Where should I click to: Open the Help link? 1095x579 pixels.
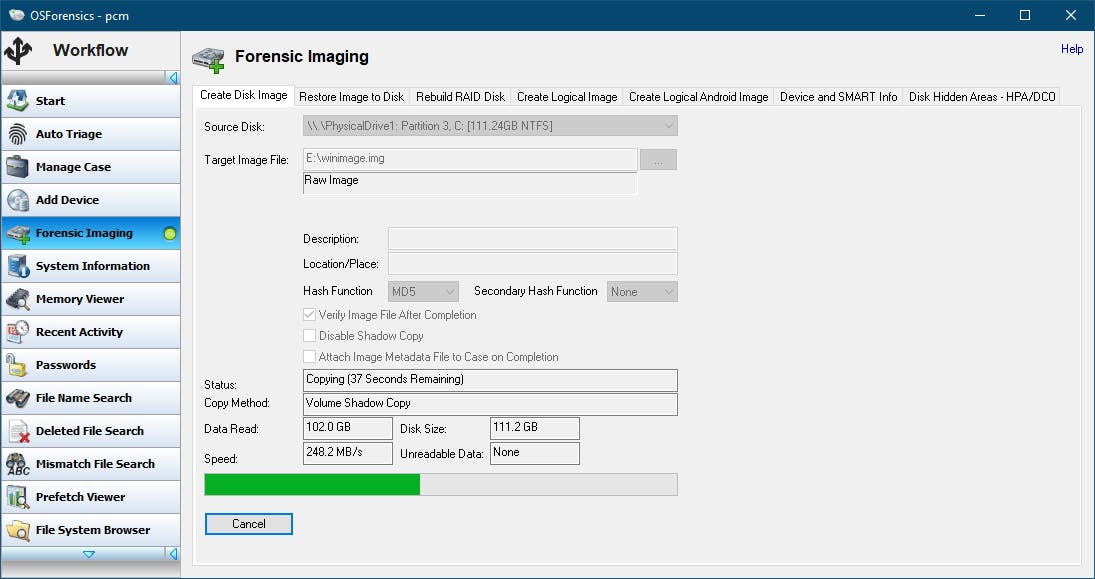(1072, 49)
